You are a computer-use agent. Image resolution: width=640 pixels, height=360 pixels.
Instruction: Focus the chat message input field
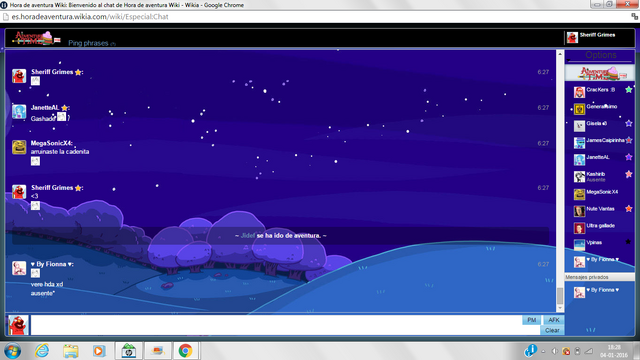(276, 325)
